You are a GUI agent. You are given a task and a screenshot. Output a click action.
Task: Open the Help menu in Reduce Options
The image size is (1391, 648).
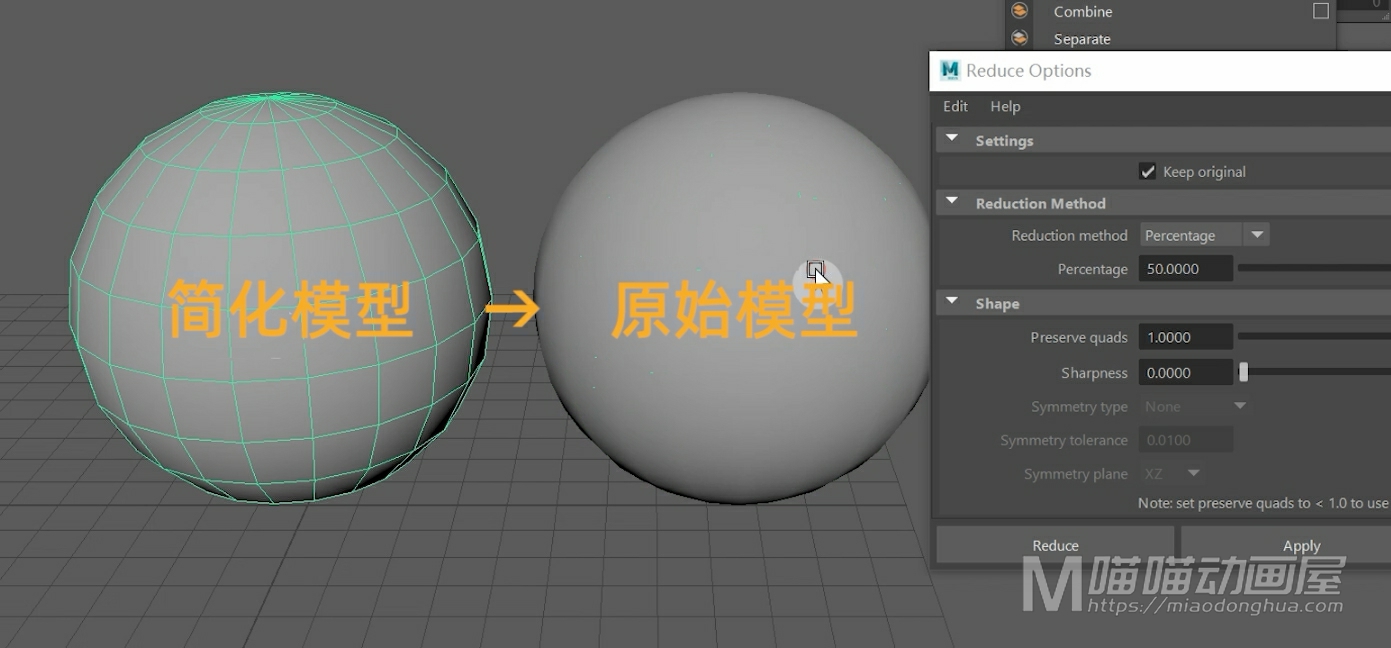(1005, 106)
